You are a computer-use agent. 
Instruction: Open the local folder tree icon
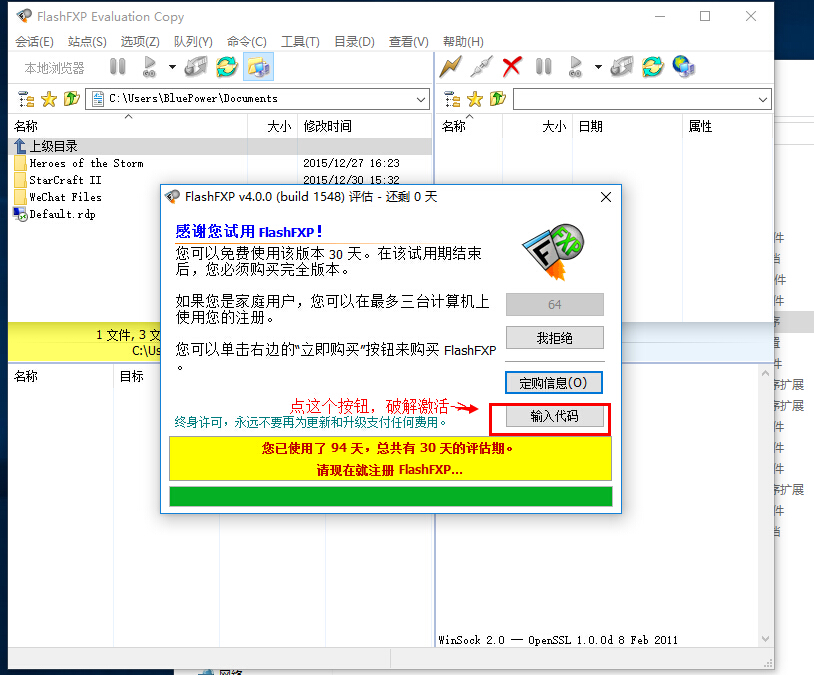26,99
